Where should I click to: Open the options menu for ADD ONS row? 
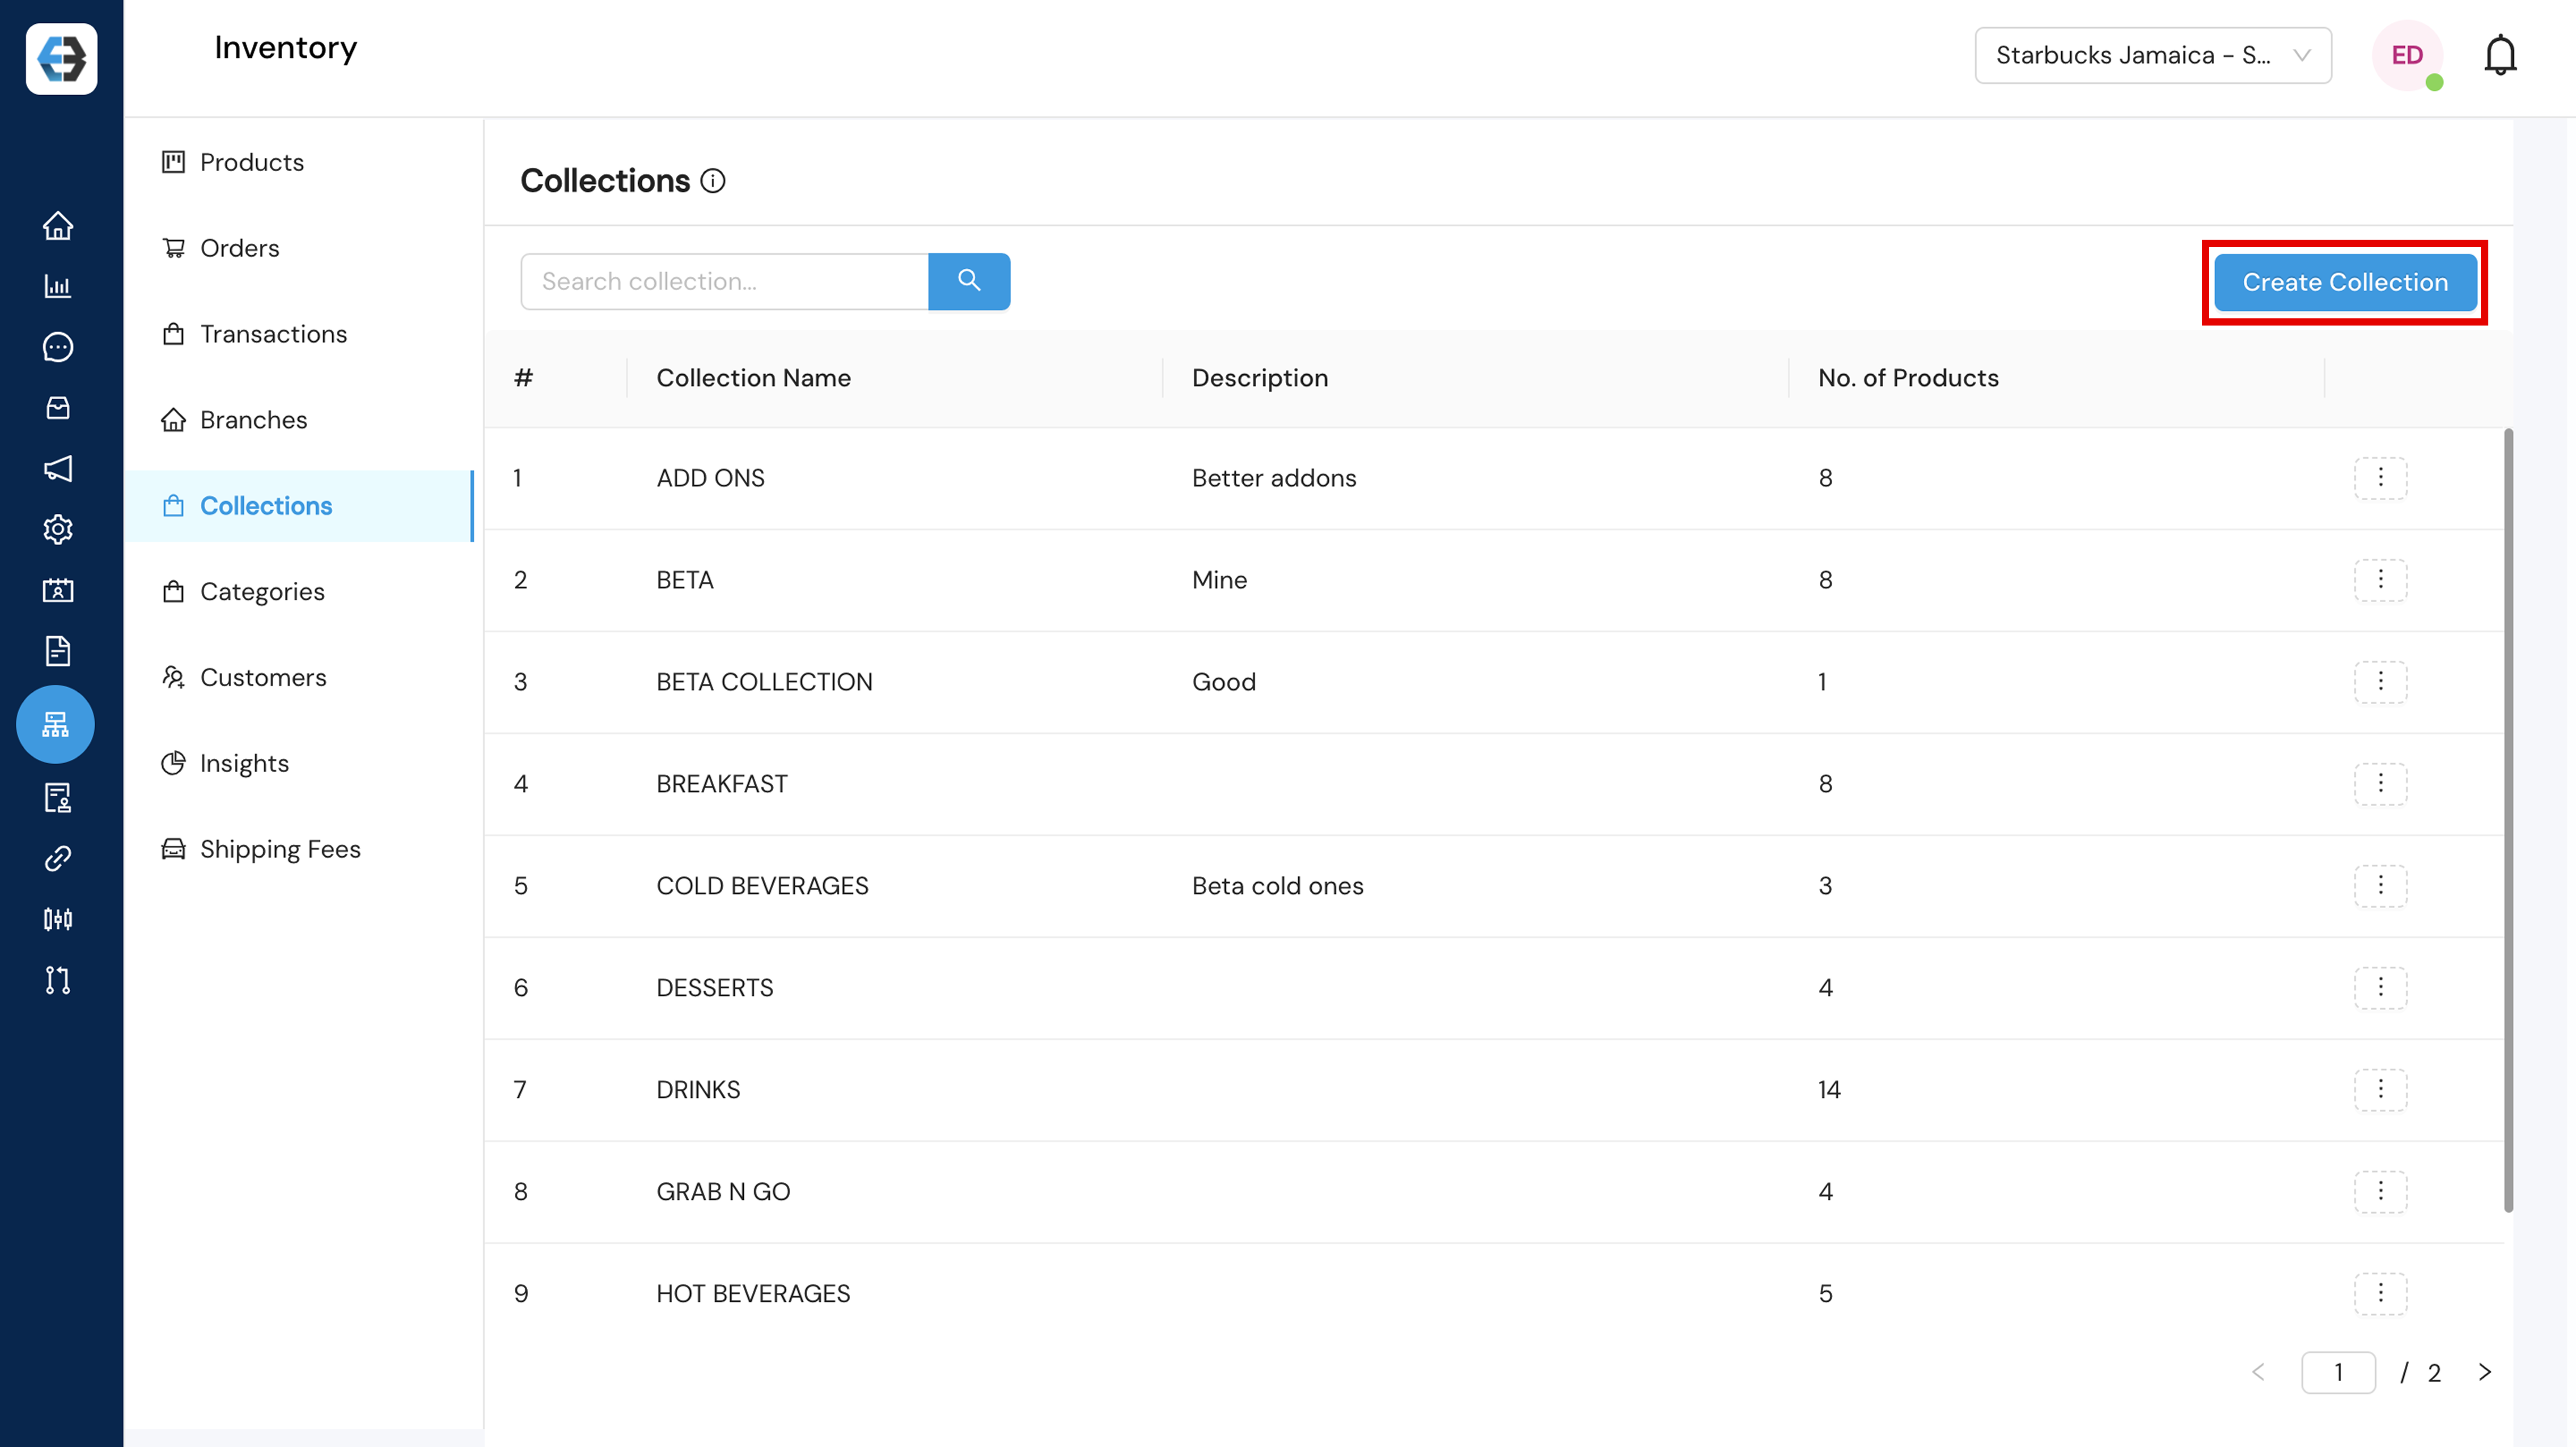(x=2380, y=478)
